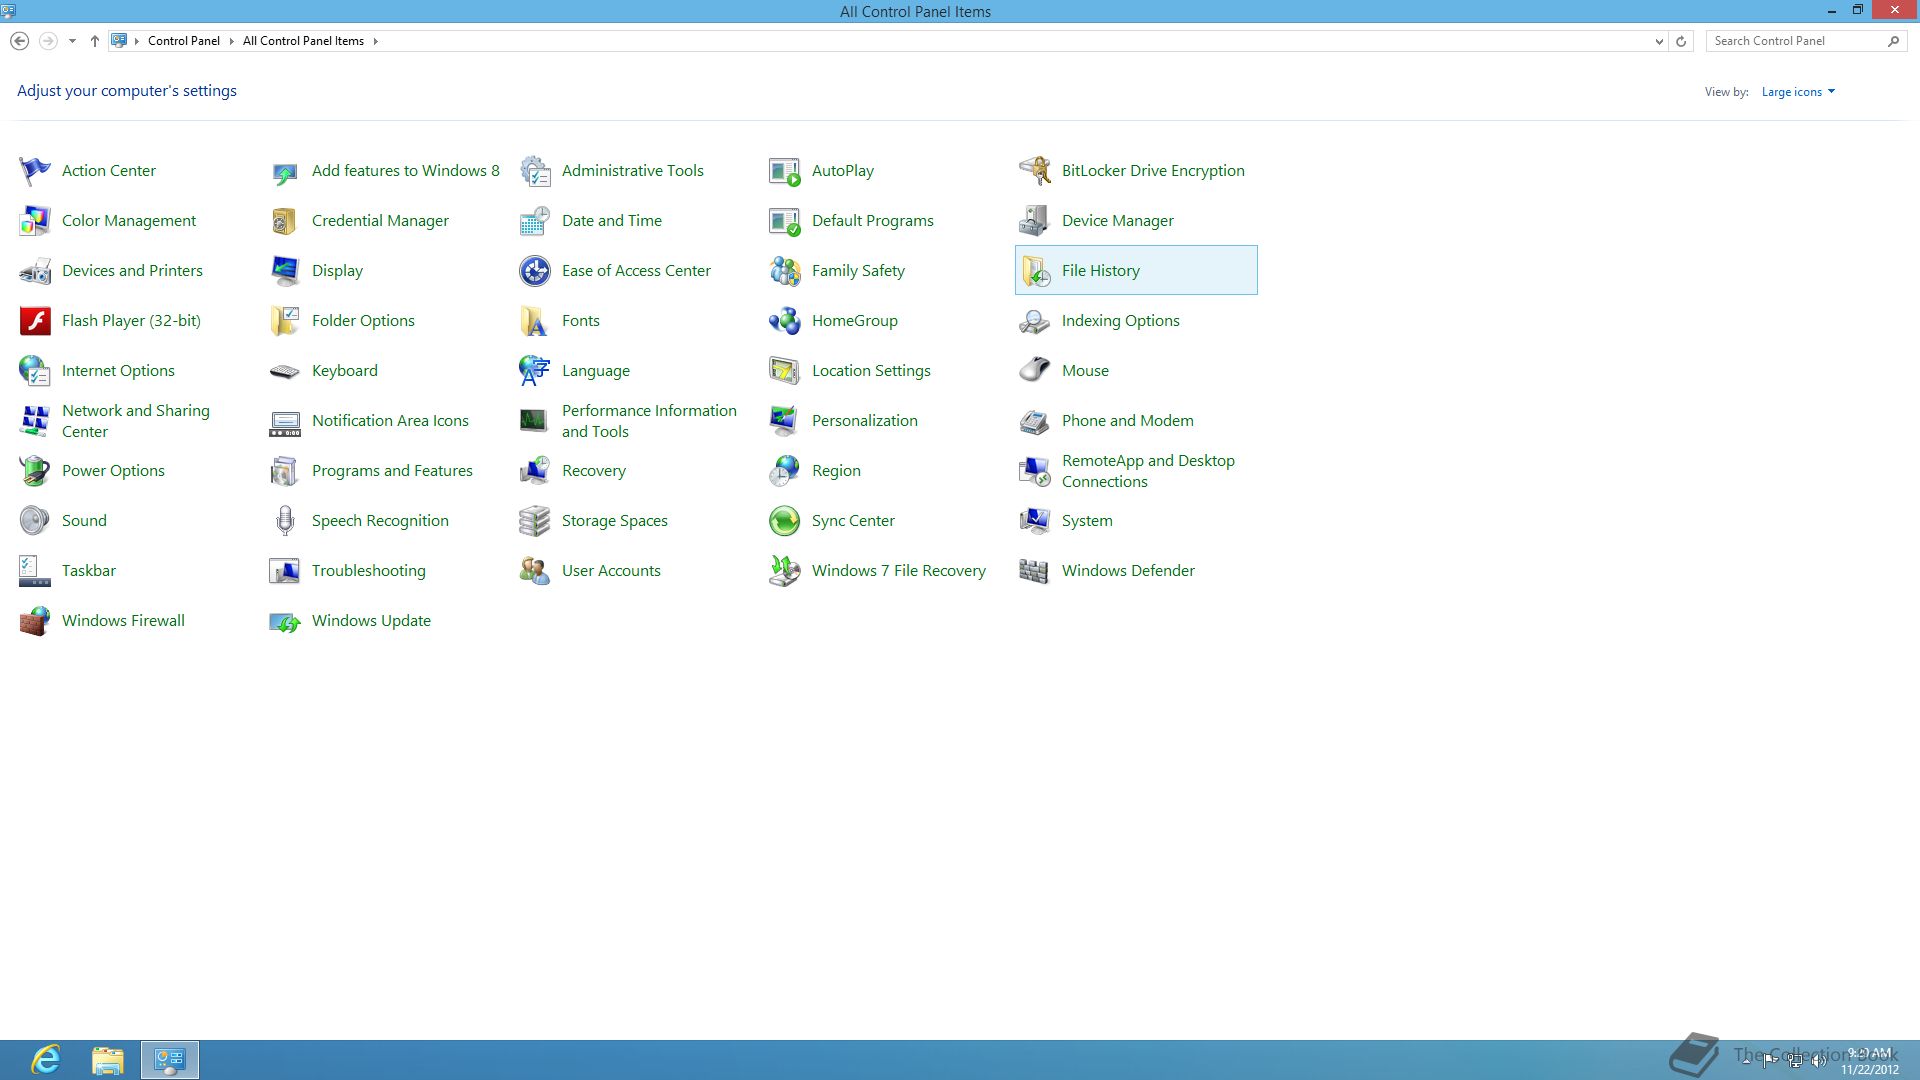
Task: Open Windows 7 File Recovery link
Action: [x=899, y=571]
